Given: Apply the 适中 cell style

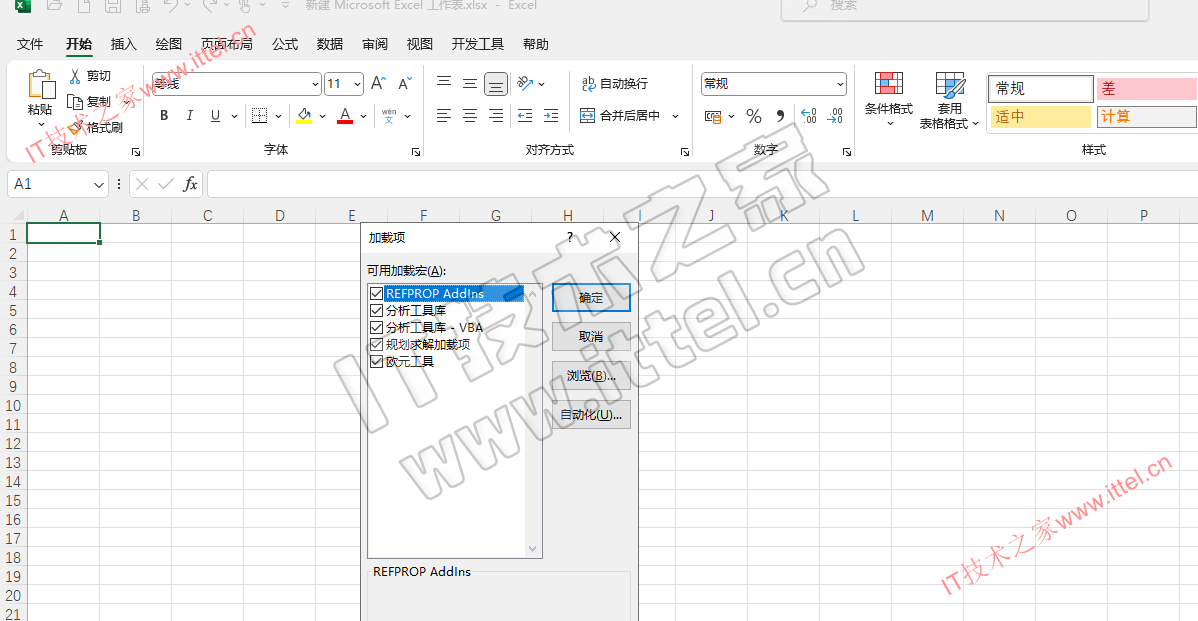Looking at the screenshot, I should pos(1040,117).
